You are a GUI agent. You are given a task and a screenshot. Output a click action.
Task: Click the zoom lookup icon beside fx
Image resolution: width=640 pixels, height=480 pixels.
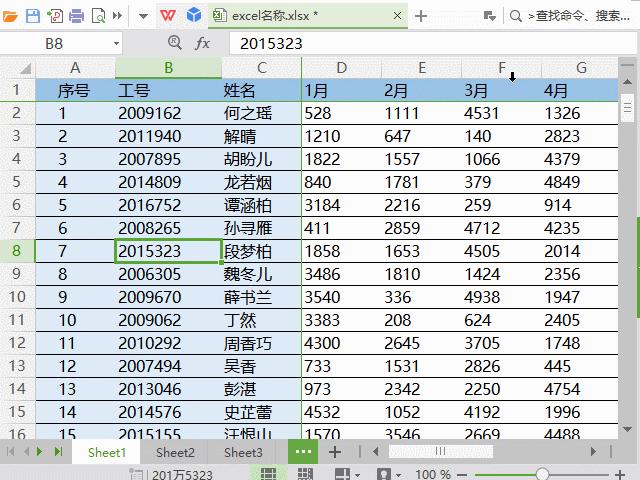click(175, 42)
